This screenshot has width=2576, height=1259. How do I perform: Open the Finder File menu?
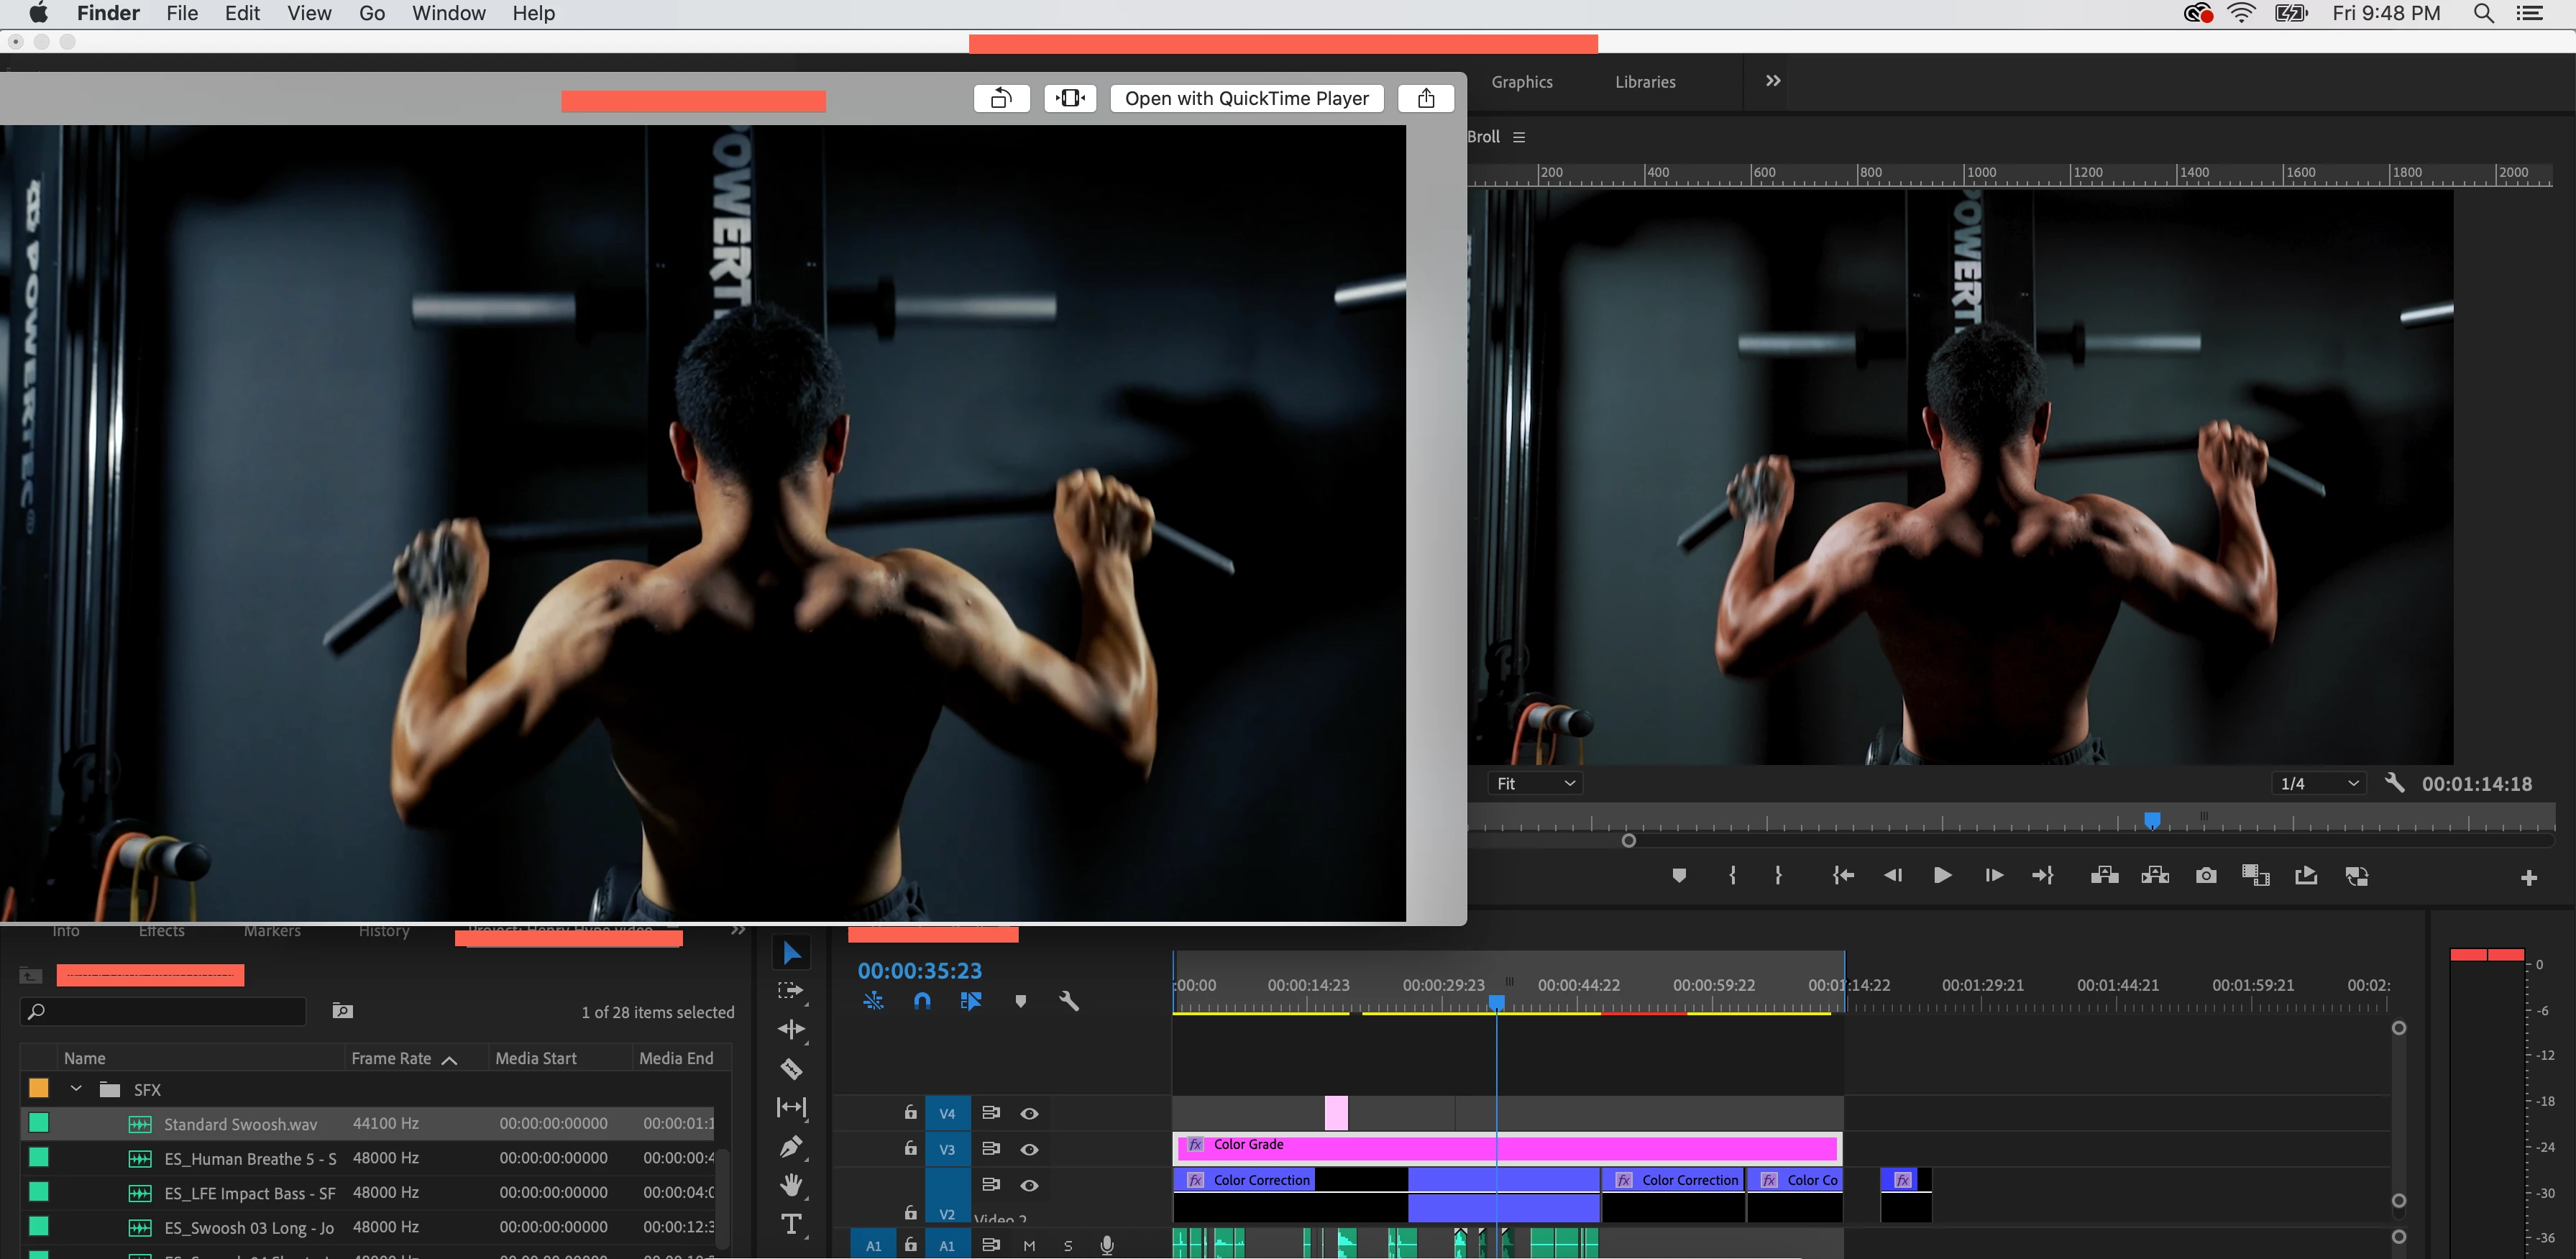click(x=182, y=13)
